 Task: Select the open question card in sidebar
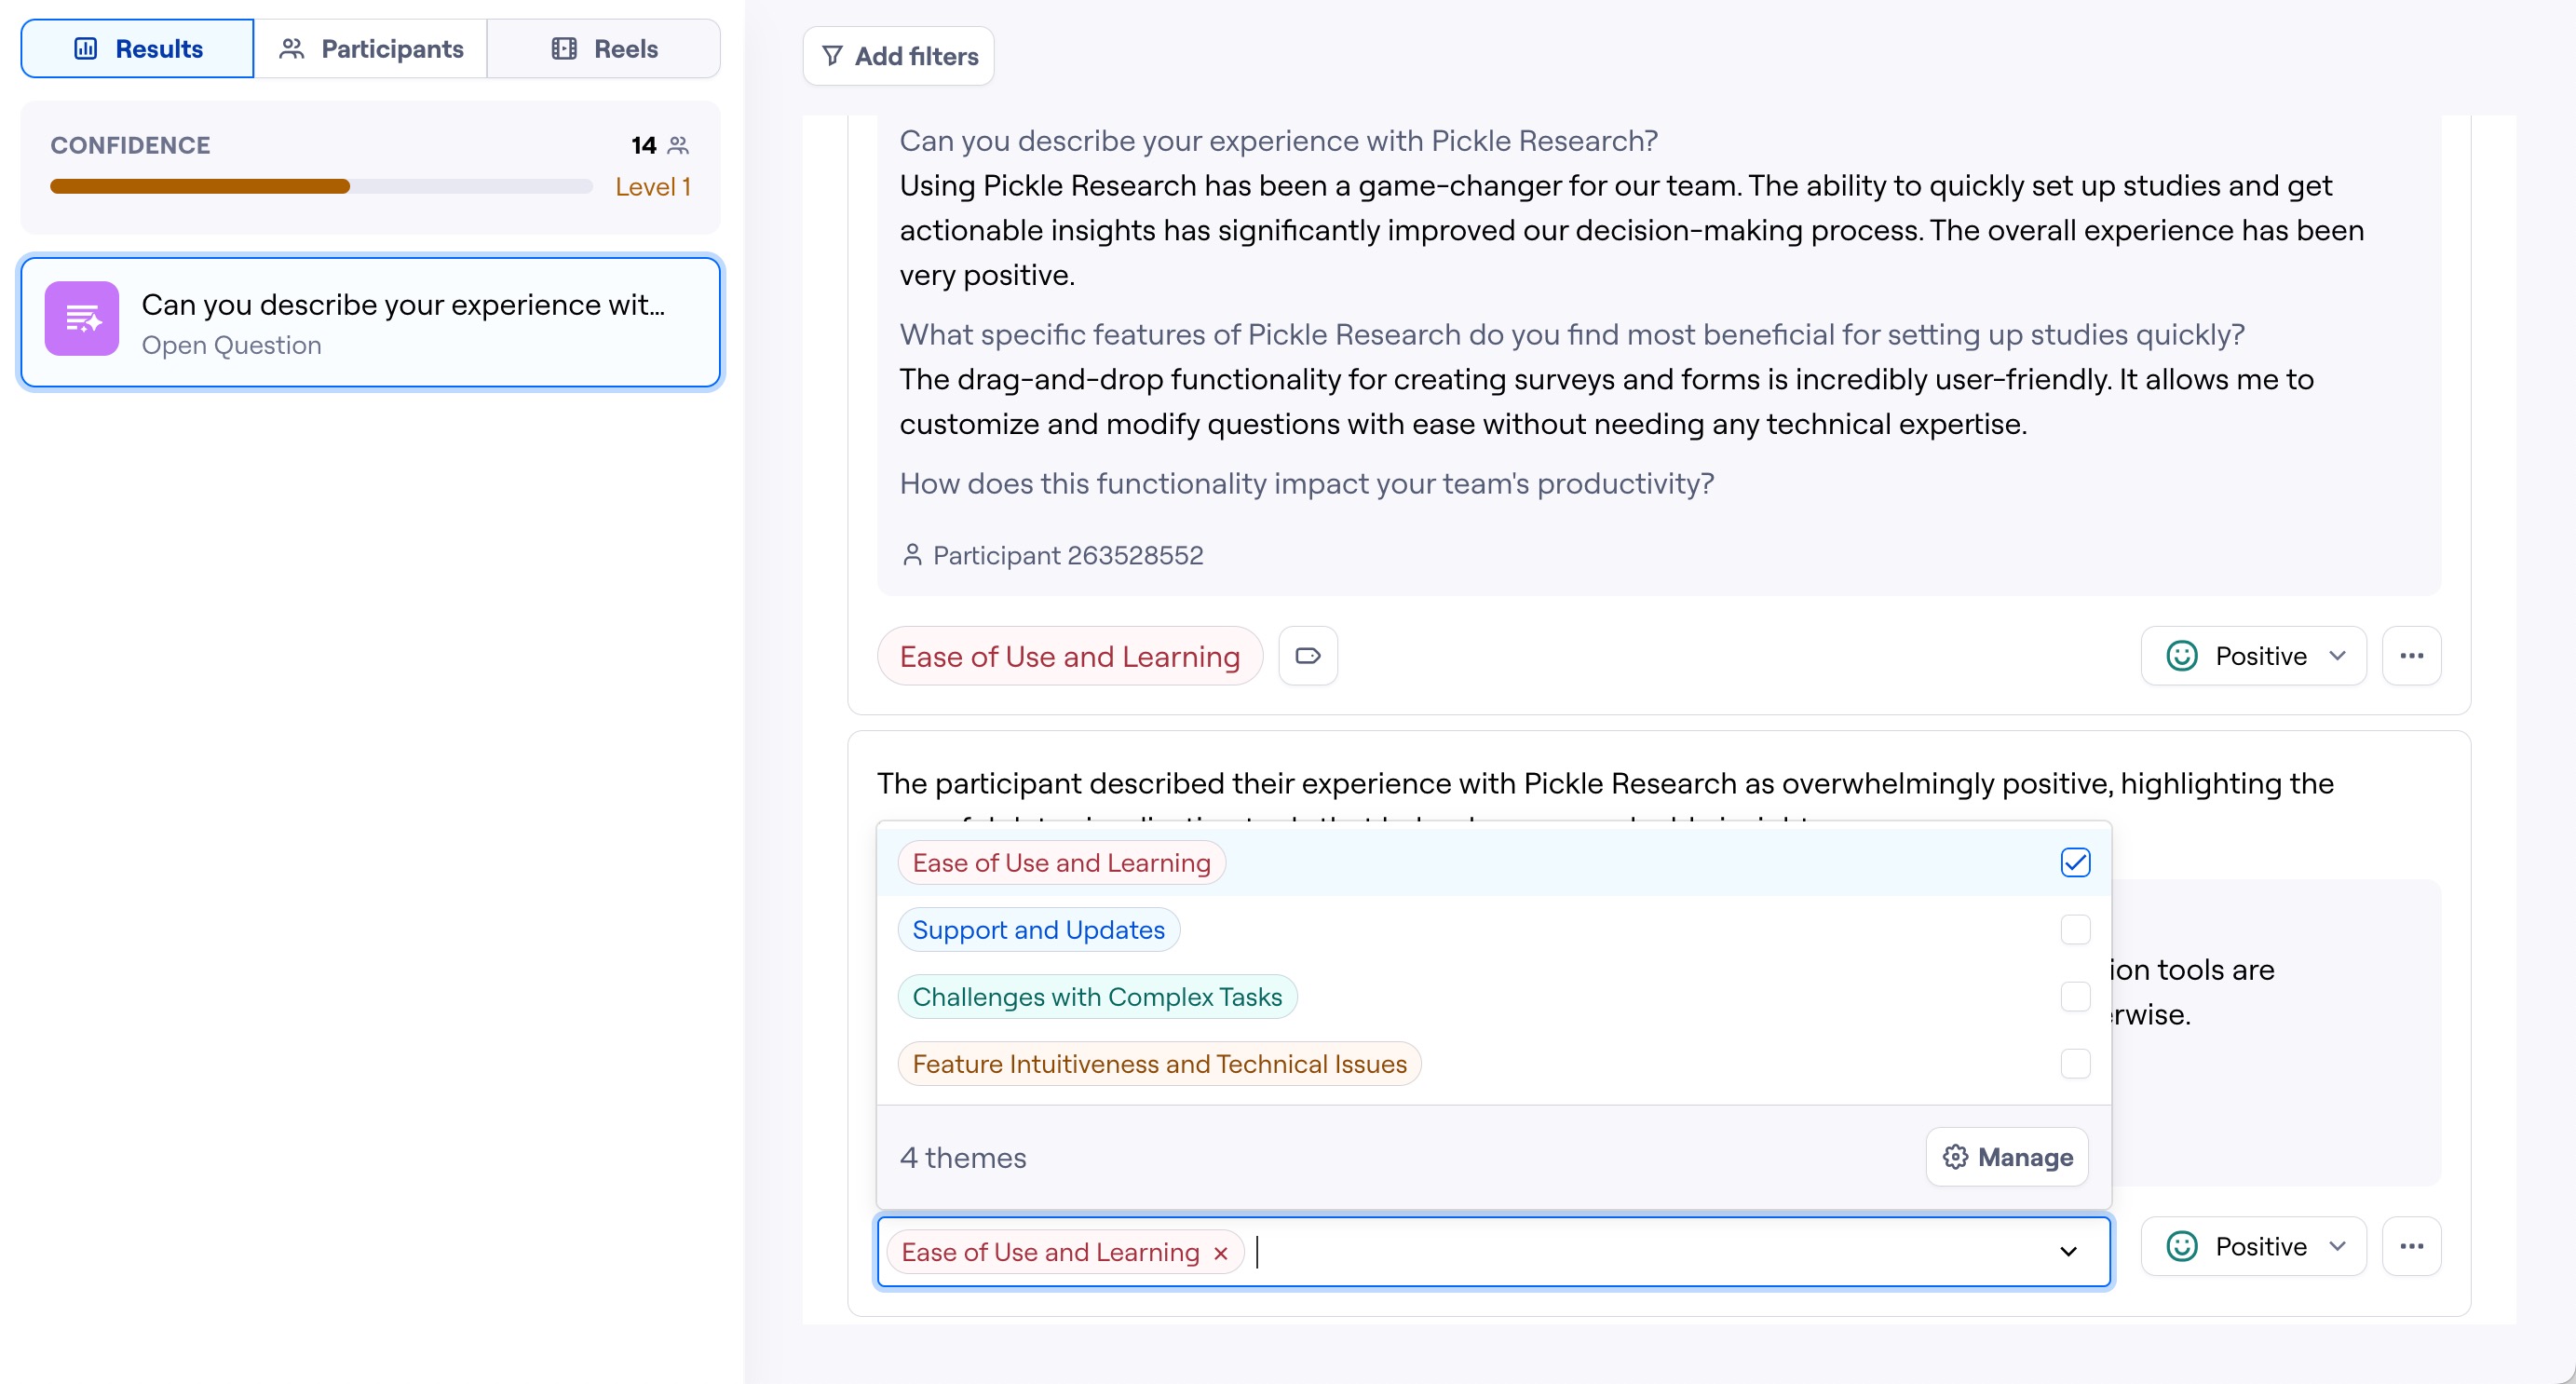[x=371, y=323]
